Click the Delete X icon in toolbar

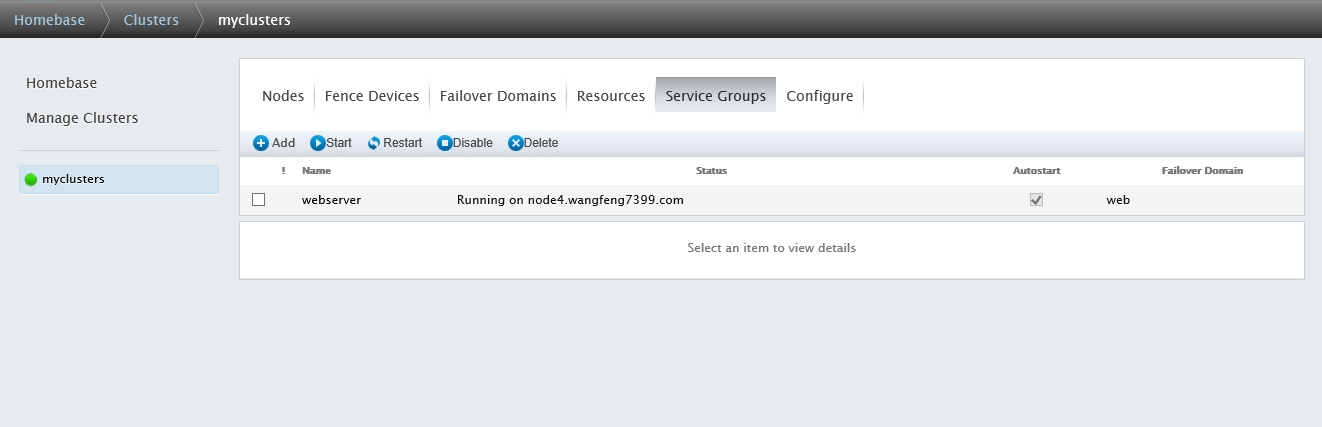pos(516,143)
